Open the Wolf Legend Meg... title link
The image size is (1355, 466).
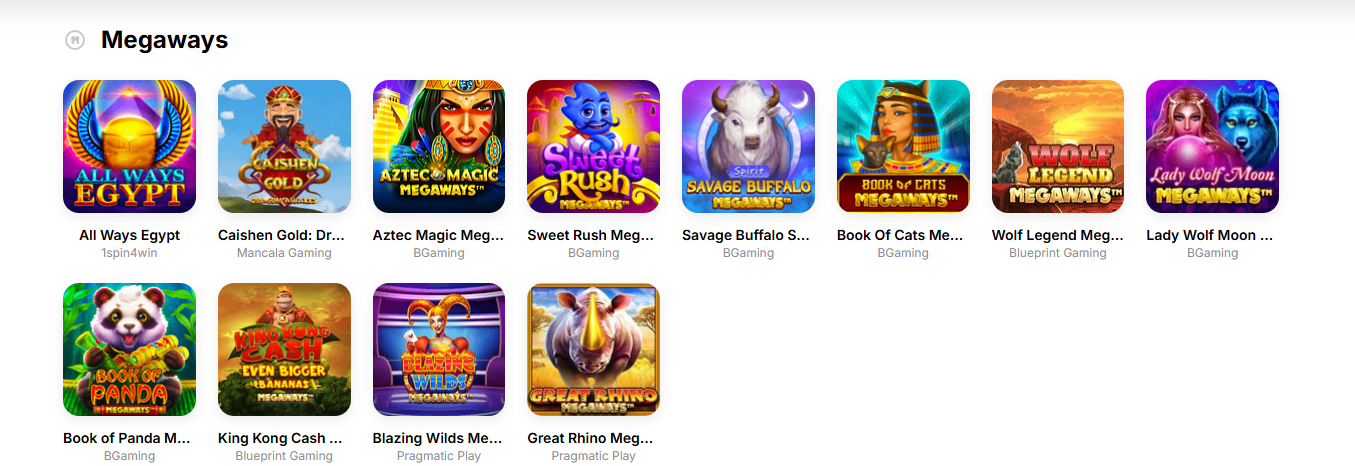pos(1058,236)
